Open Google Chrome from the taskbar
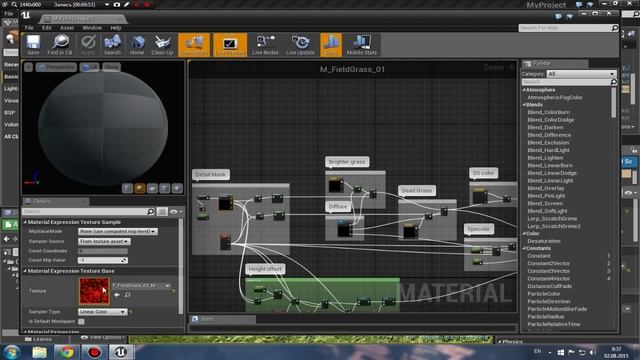This screenshot has width=640, height=360. pyautogui.click(x=66, y=352)
